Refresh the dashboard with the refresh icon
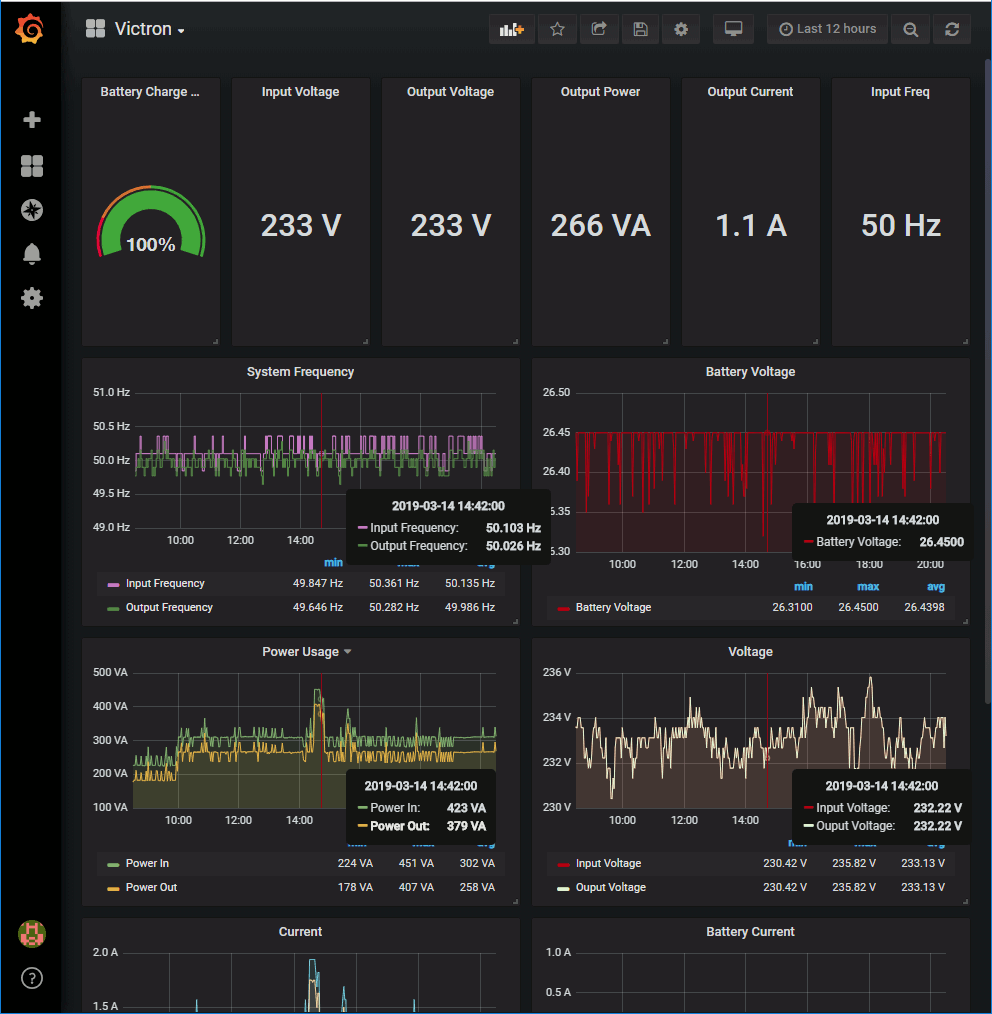This screenshot has width=992, height=1014. click(952, 28)
